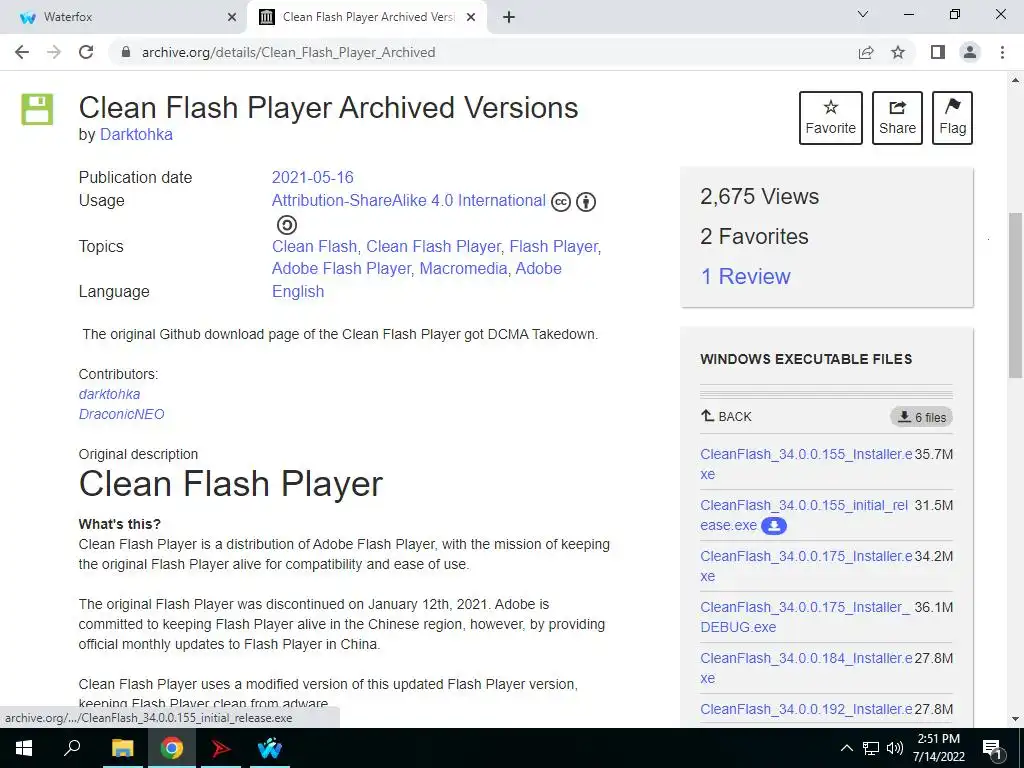Open a new tab with plus button

[509, 17]
